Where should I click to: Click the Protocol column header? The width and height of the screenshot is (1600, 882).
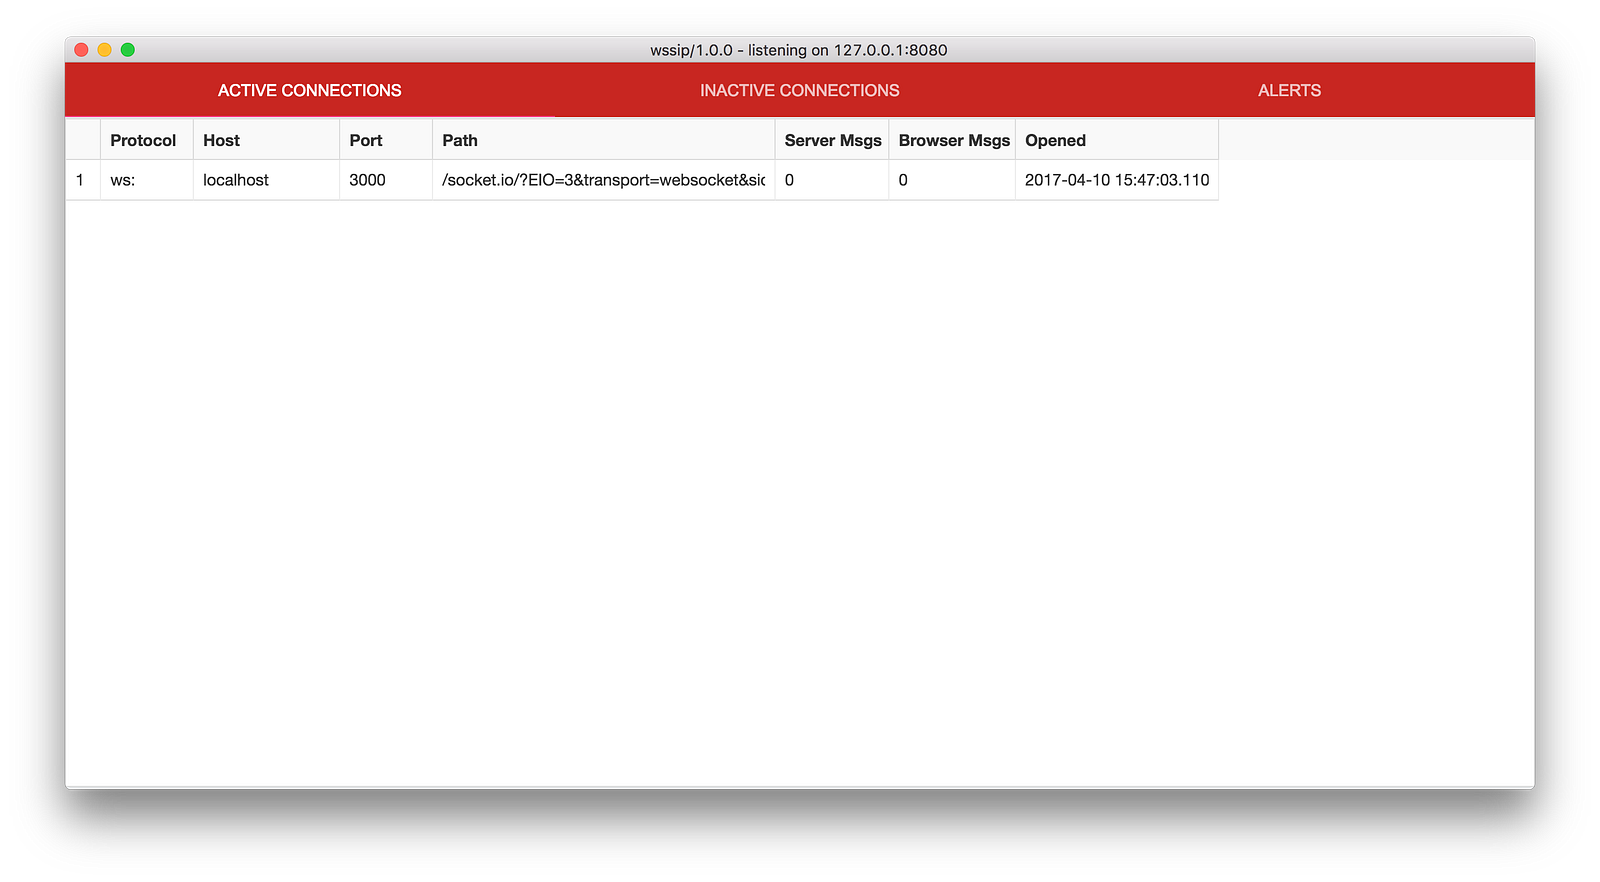147,140
